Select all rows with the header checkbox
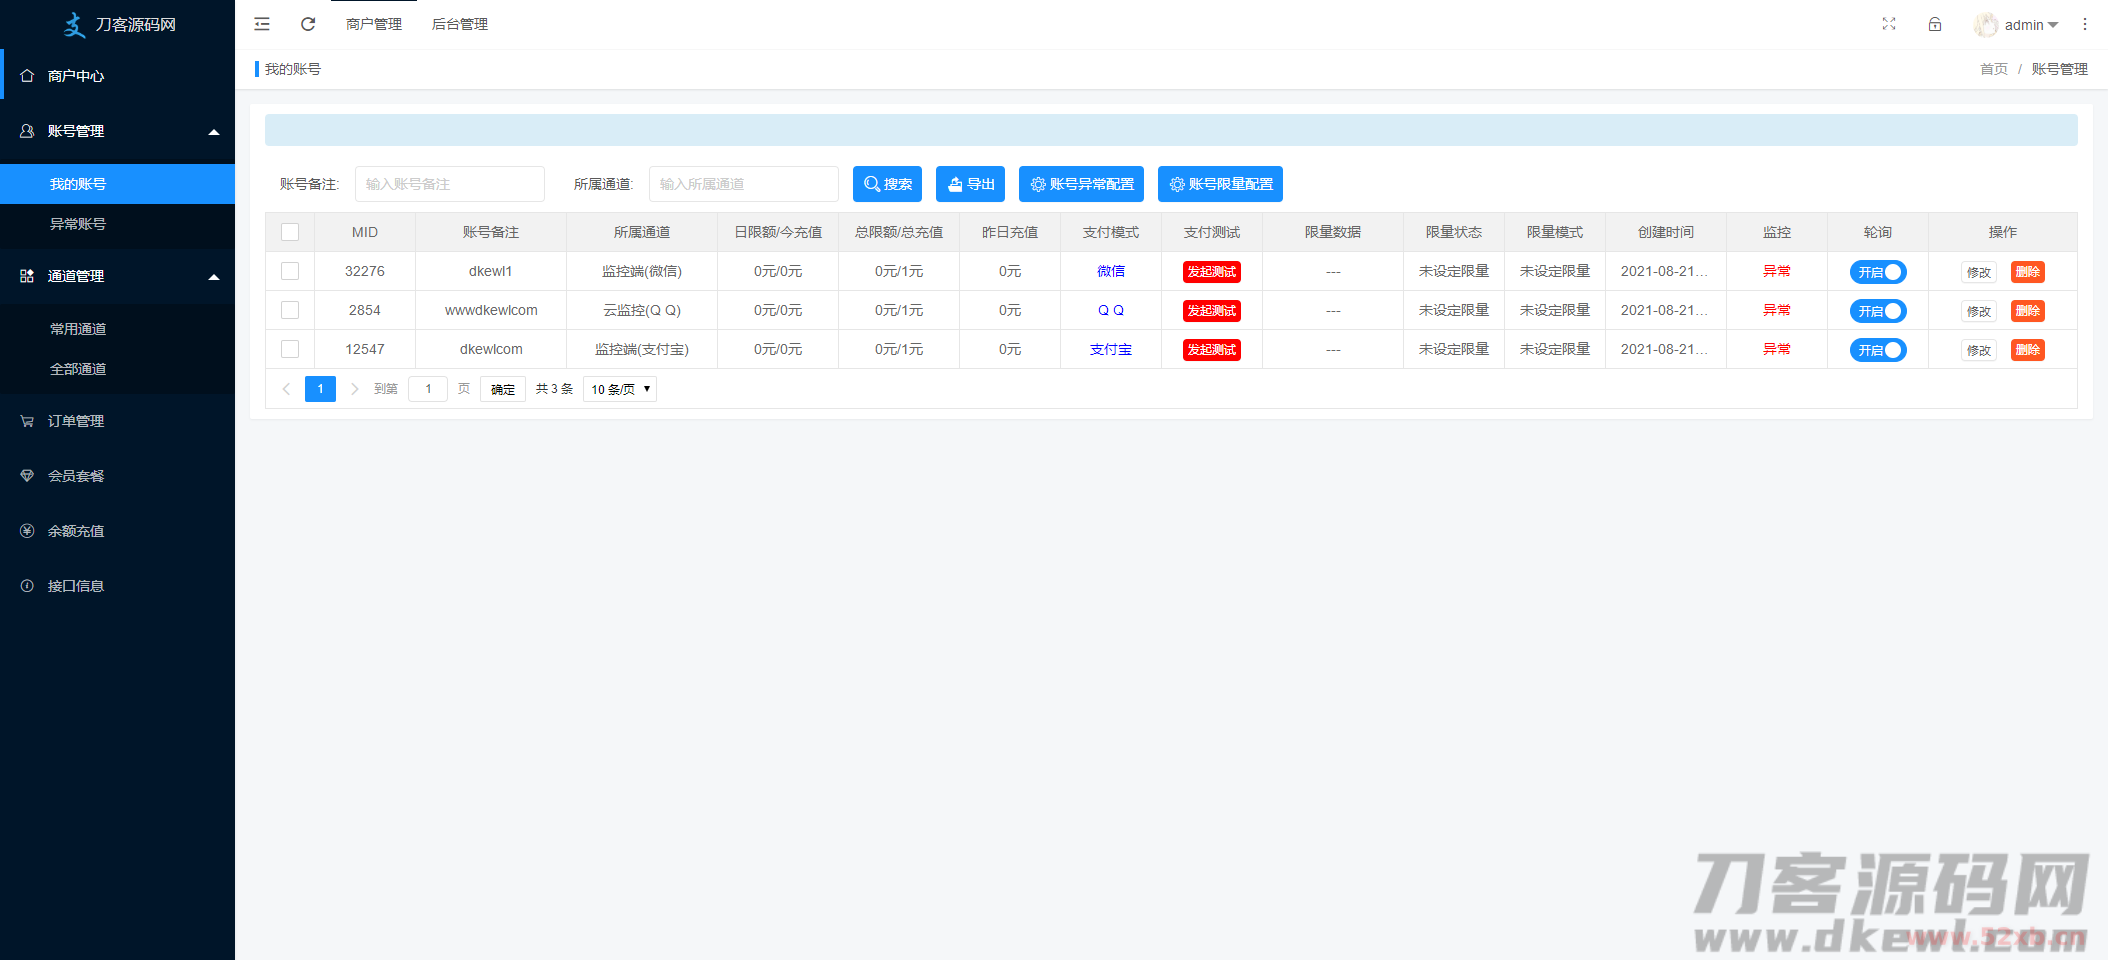 pyautogui.click(x=290, y=232)
